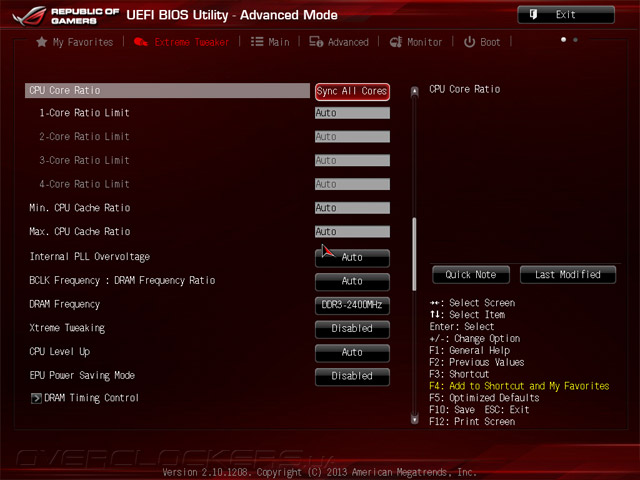Image resolution: width=640 pixels, height=480 pixels.
Task: Open BCLK:DRAM Frequency Ratio dropdown
Action: 352,281
